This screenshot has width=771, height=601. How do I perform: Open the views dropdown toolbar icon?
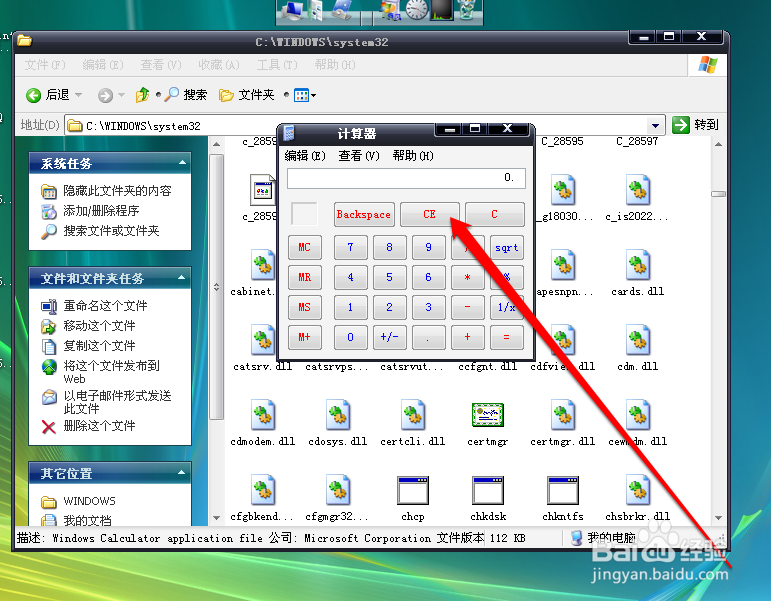[x=305, y=95]
